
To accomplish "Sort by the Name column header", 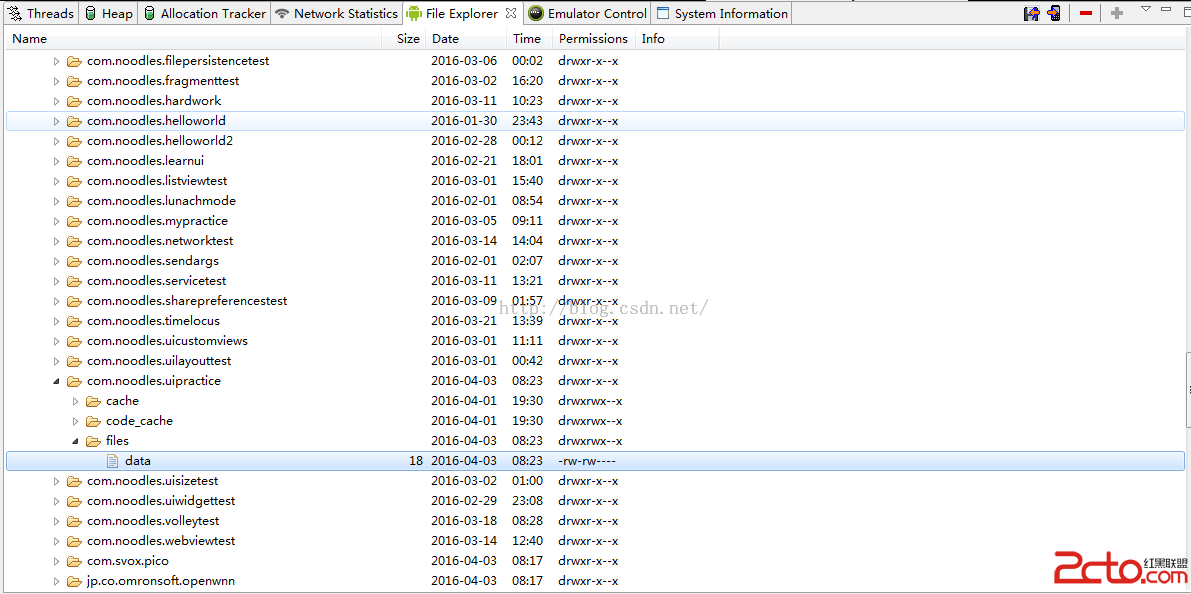I will coord(194,39).
